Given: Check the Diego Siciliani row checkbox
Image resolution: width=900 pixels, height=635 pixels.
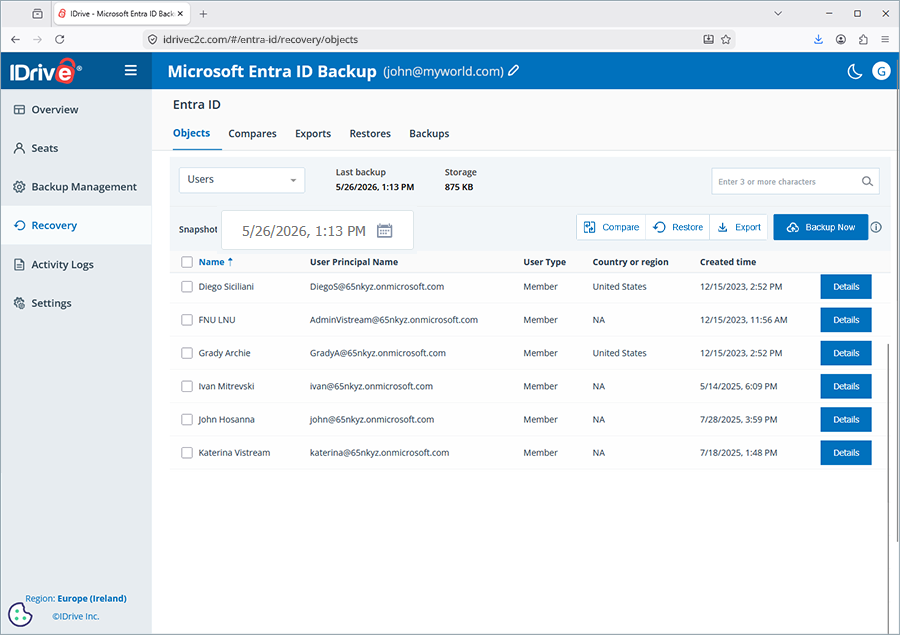Looking at the screenshot, I should coord(187,286).
